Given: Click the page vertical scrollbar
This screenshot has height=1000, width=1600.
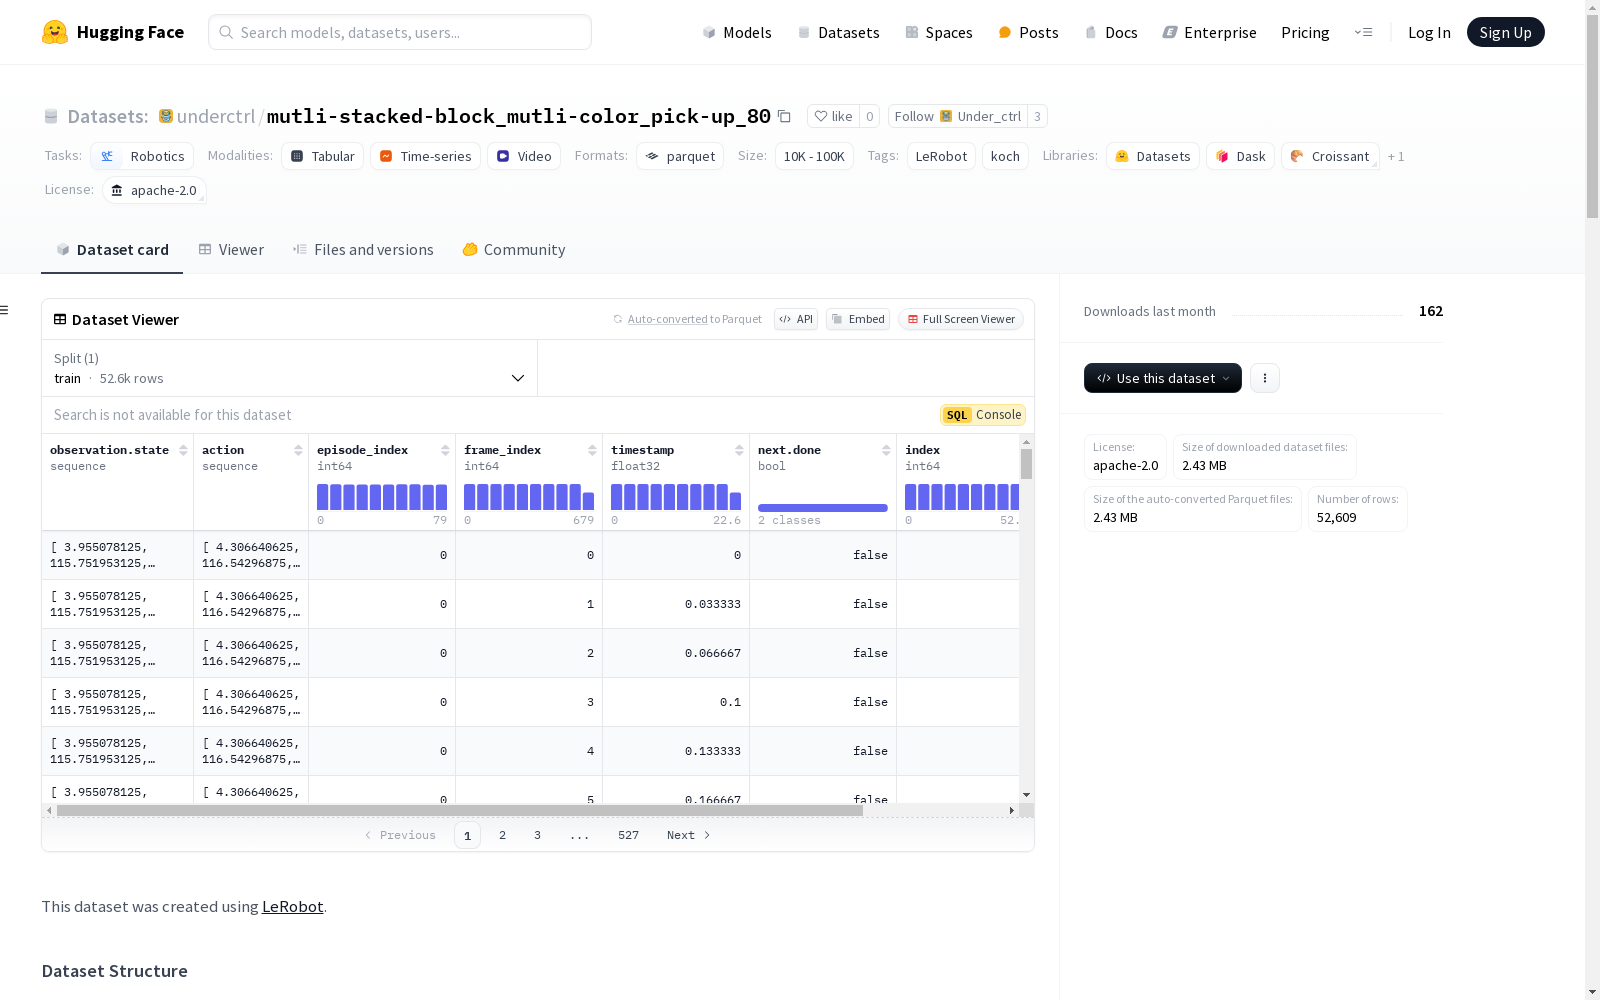Looking at the screenshot, I should pos(1592,115).
